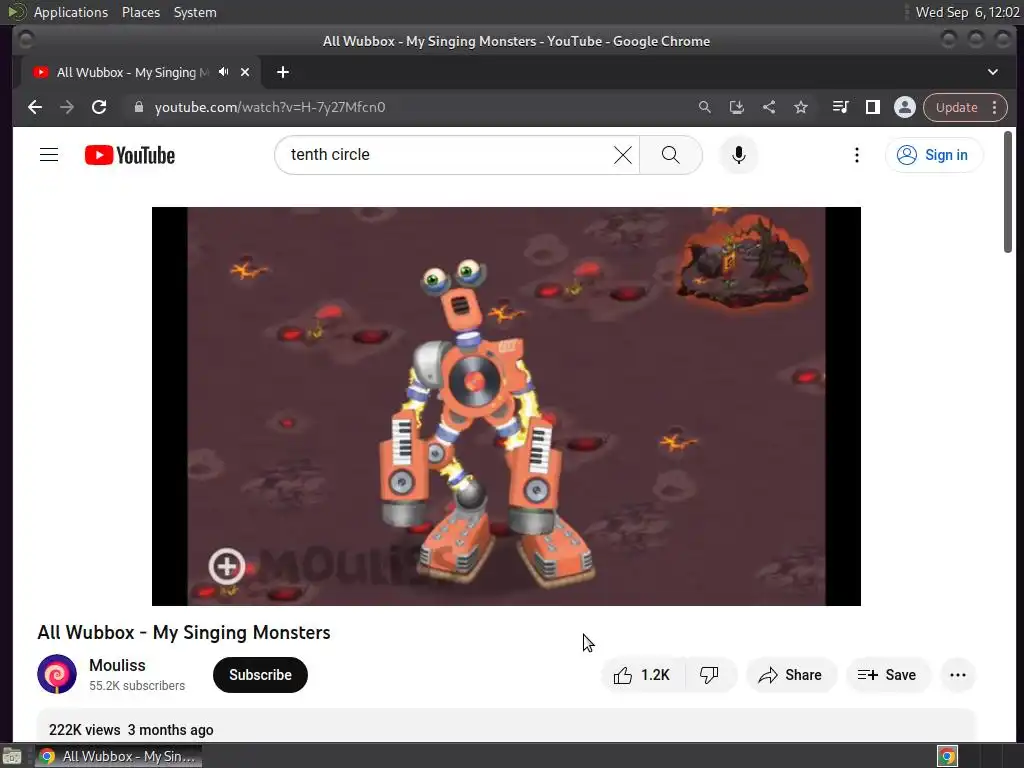This screenshot has height=768, width=1024.
Task: Click the Chrome workspace icon at bottom right
Action: pos(947,756)
